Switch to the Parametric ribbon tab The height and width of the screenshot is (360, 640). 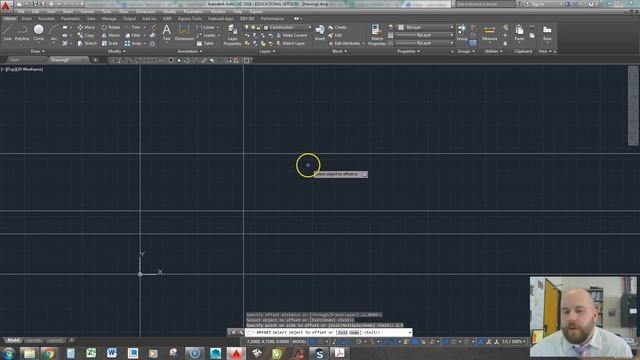tap(70, 19)
